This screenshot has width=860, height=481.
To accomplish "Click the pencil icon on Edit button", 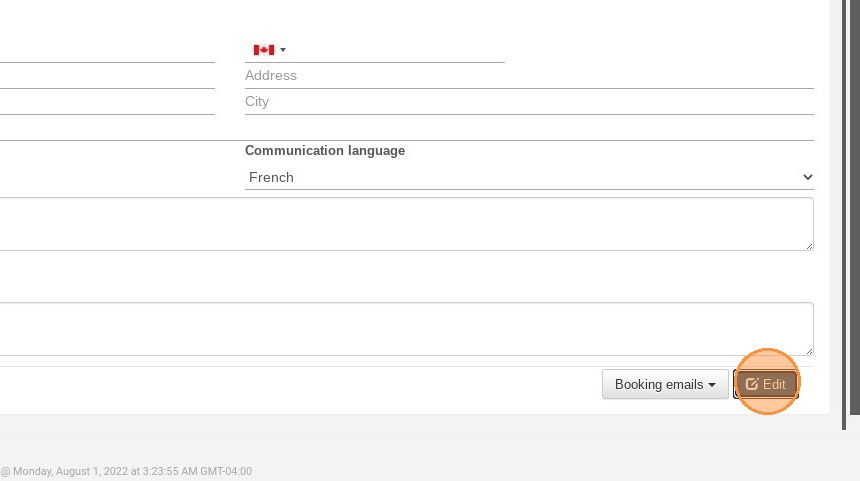I will coord(751,384).
